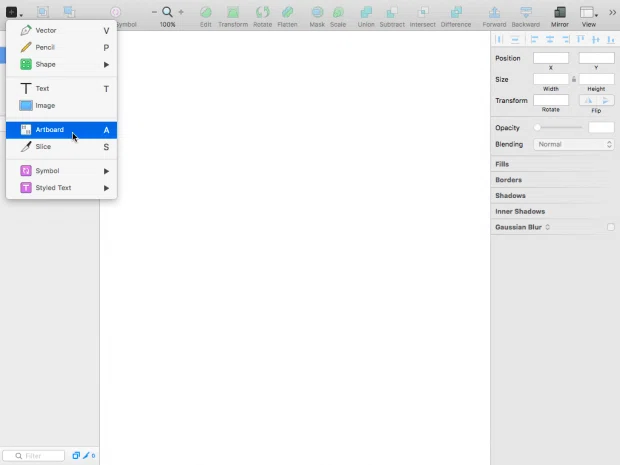The width and height of the screenshot is (620, 465).
Task: Toggle layer type filter icon near Filter
Action: [x=76, y=456]
